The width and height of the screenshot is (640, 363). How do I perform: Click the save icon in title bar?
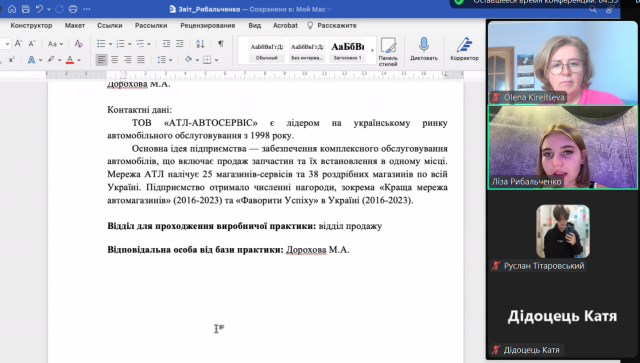[25, 9]
